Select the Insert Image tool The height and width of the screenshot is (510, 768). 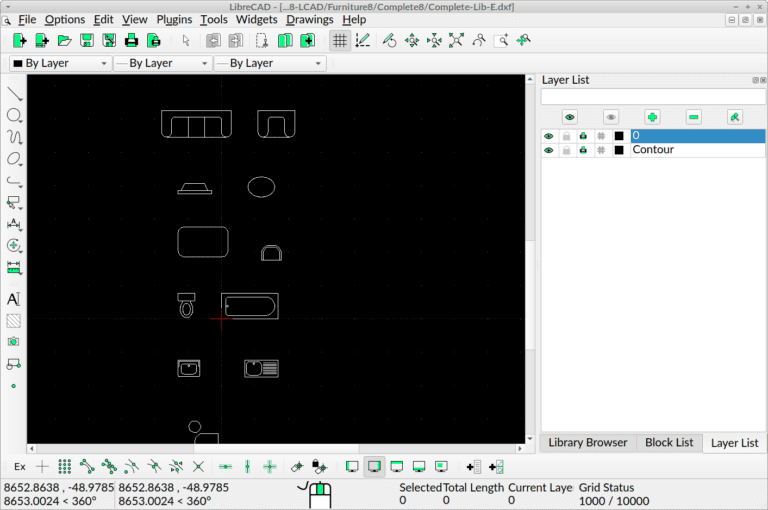pyautogui.click(x=14, y=342)
